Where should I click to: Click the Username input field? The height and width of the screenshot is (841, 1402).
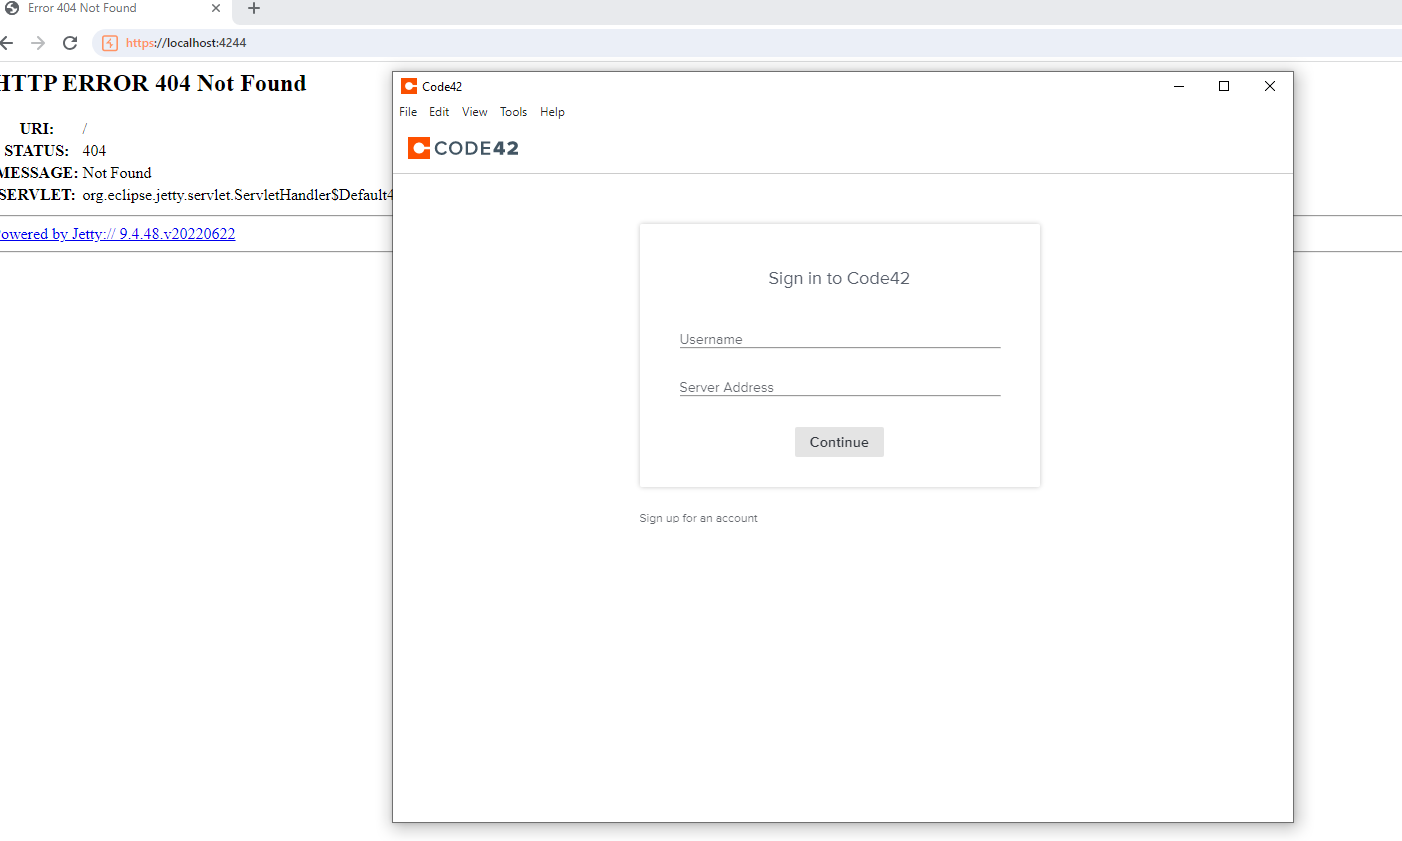840,339
